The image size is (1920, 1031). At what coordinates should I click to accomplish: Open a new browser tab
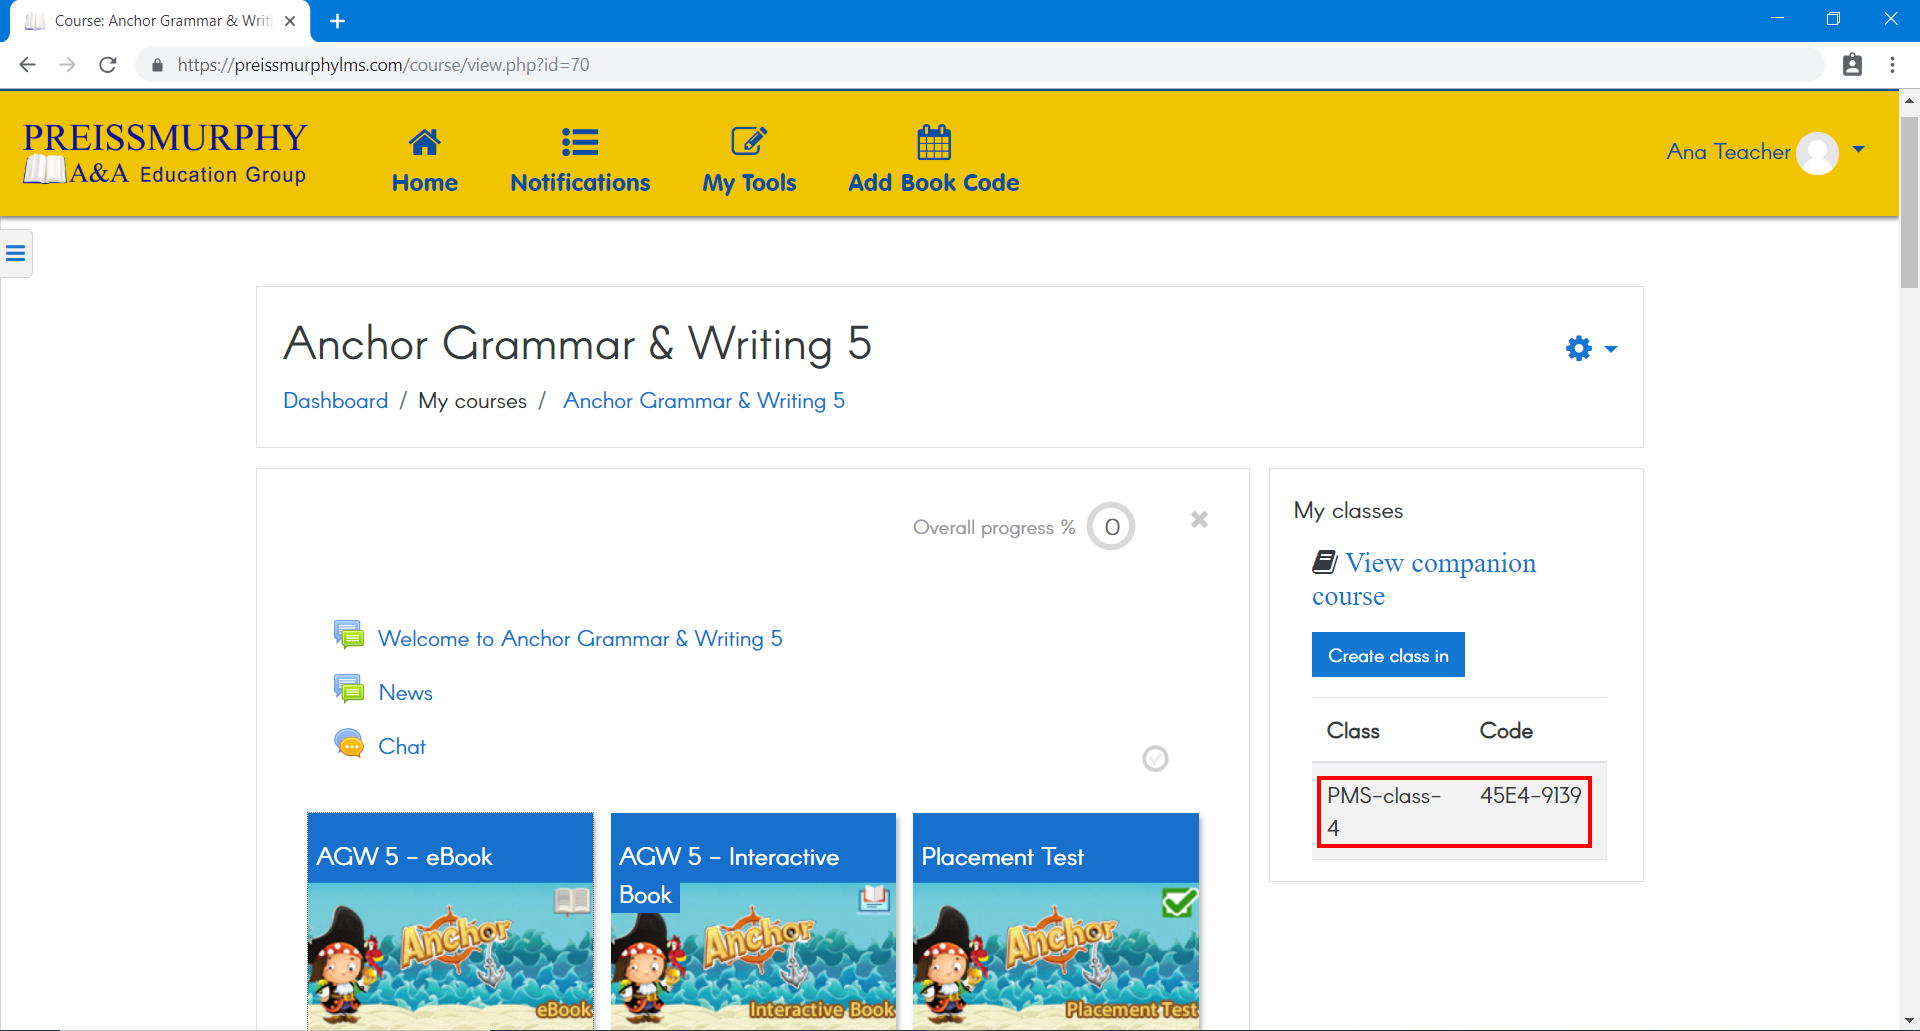coord(338,21)
